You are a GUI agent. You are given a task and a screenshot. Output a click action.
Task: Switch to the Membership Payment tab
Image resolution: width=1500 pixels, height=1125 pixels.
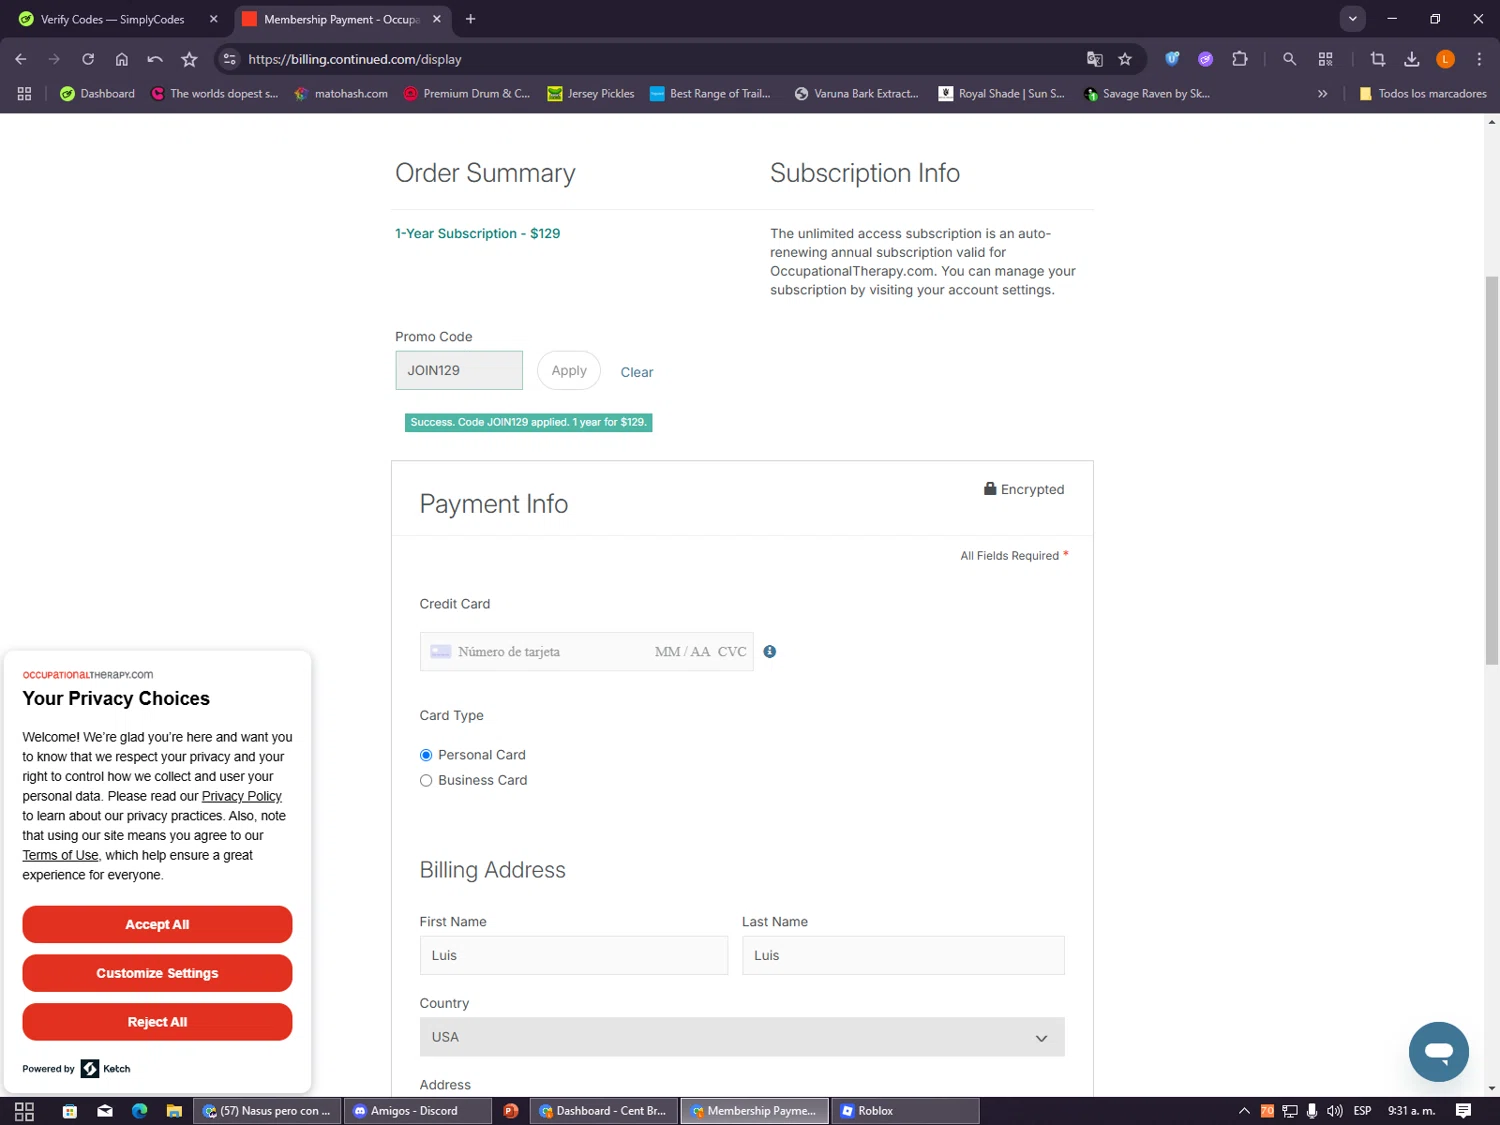click(x=342, y=19)
